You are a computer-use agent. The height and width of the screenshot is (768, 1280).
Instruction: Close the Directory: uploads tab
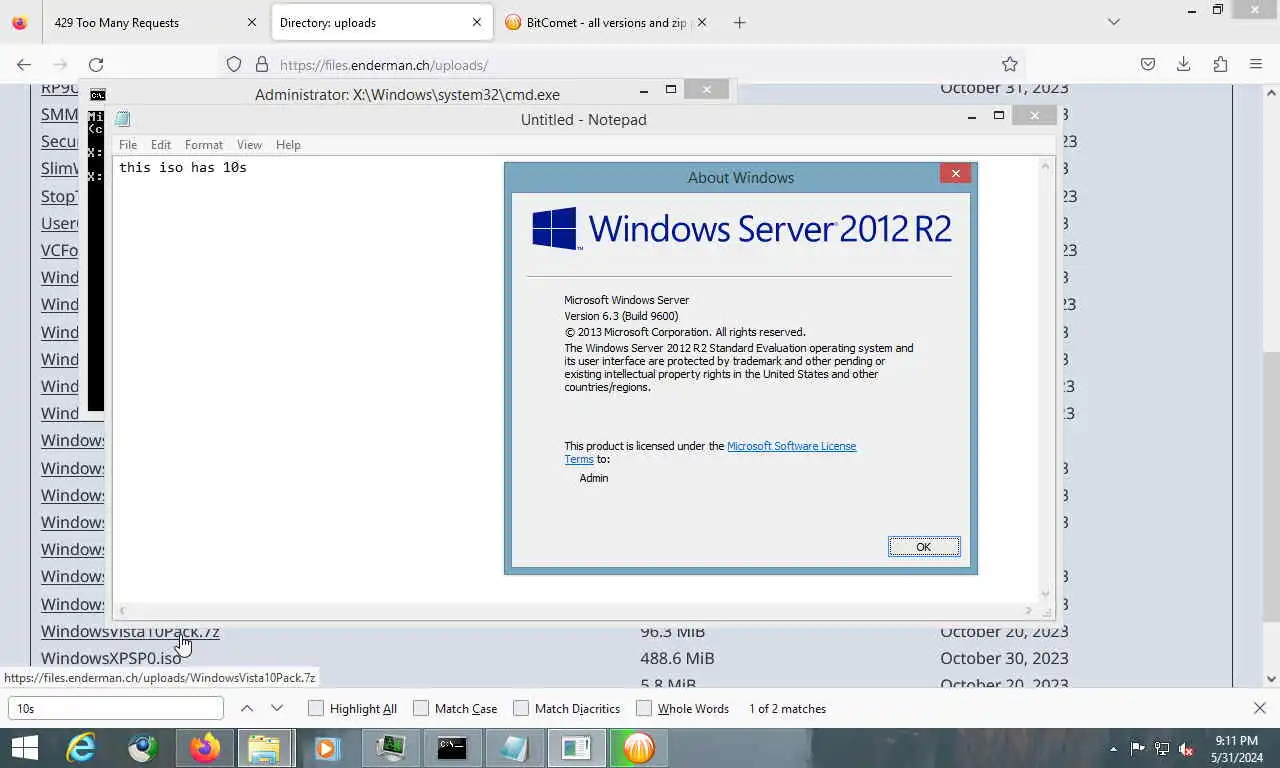[x=477, y=22]
